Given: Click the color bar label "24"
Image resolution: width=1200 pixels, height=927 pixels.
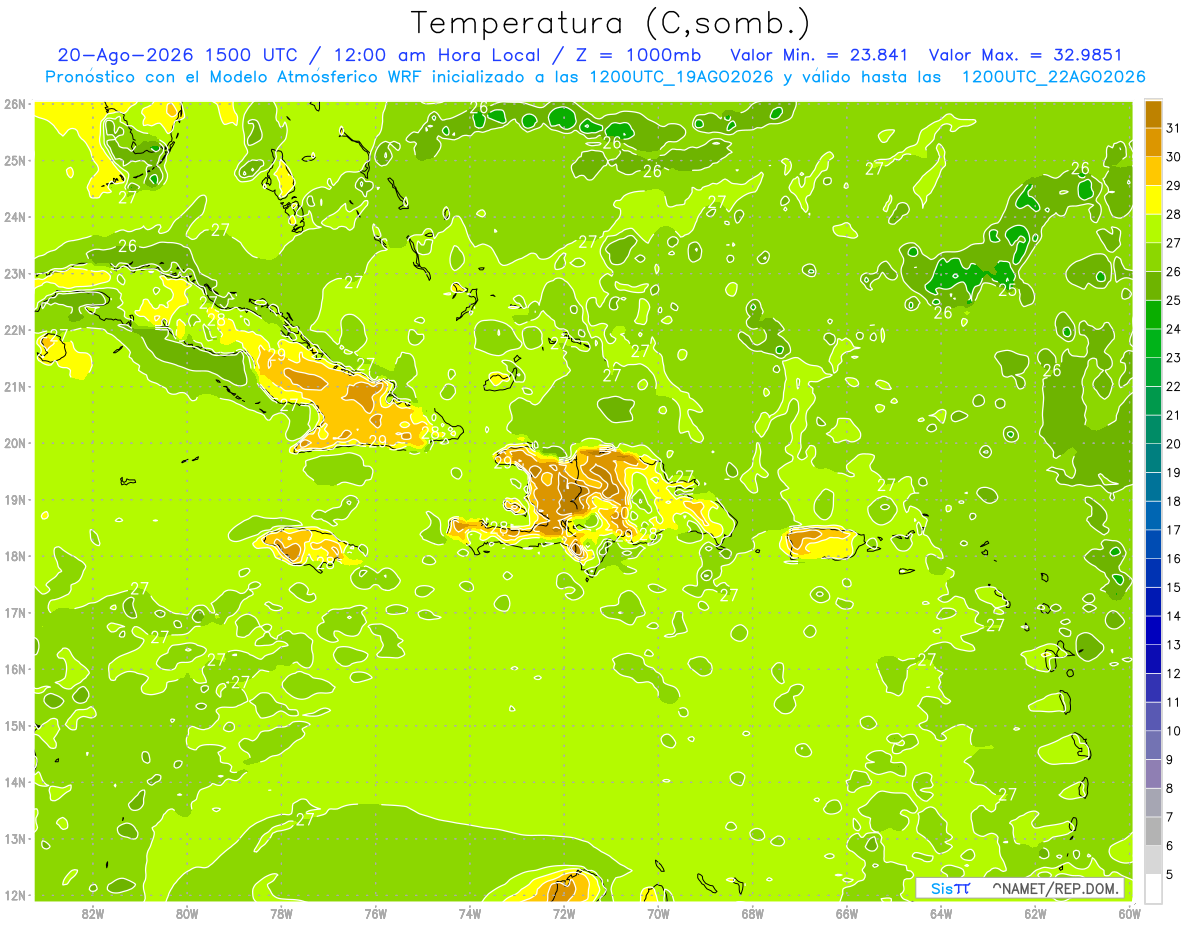Looking at the screenshot, I should tap(1174, 329).
